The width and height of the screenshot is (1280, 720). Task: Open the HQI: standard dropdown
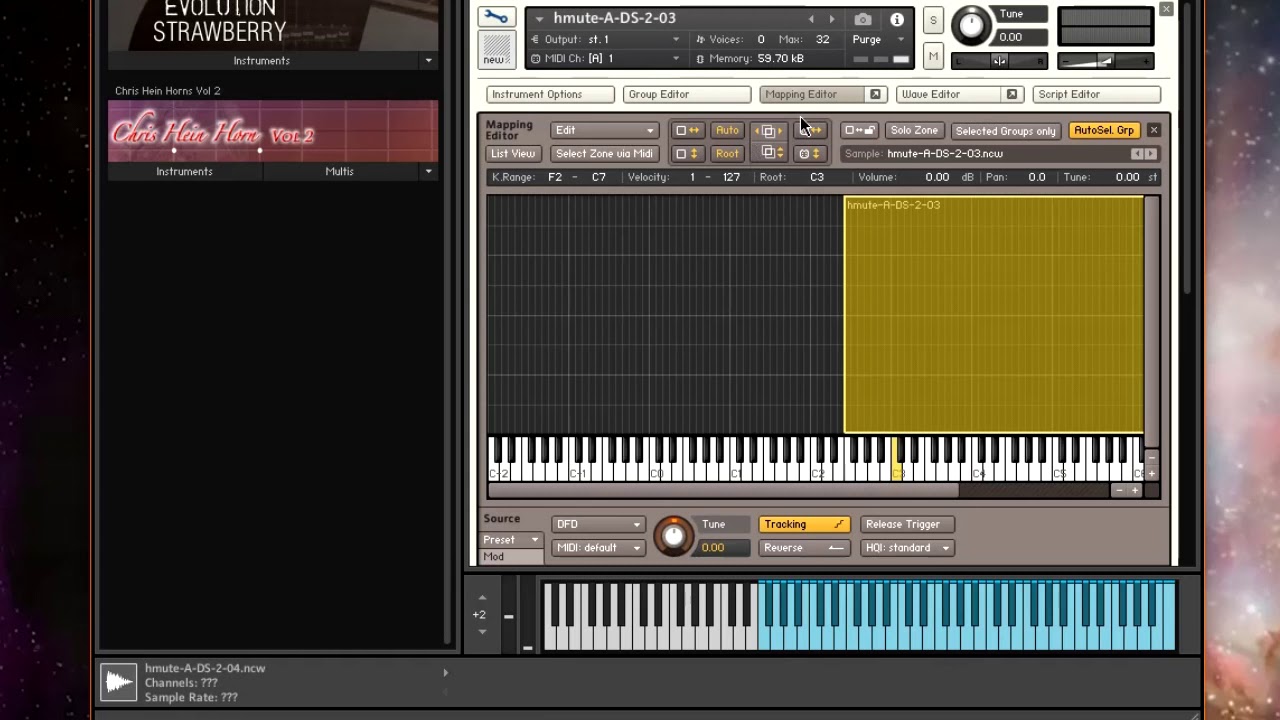click(x=907, y=547)
